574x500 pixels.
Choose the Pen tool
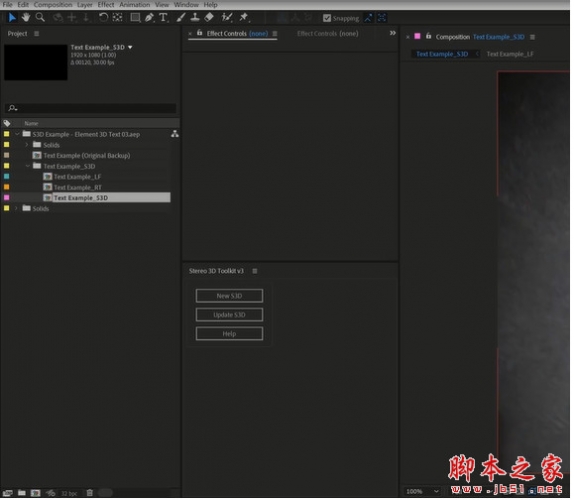point(149,18)
